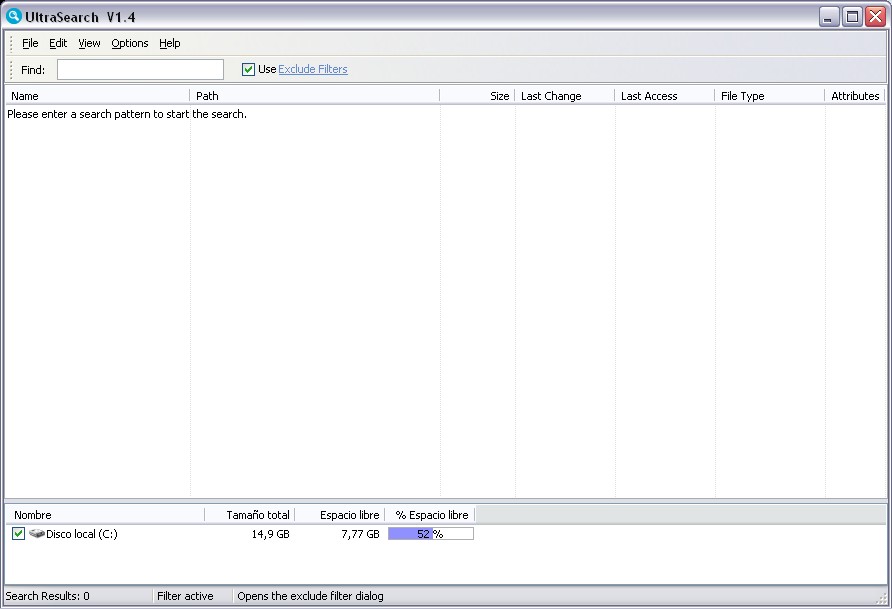The width and height of the screenshot is (892, 609).
Task: Toggle the Use Exclude Filters checkbox
Action: pos(248,69)
